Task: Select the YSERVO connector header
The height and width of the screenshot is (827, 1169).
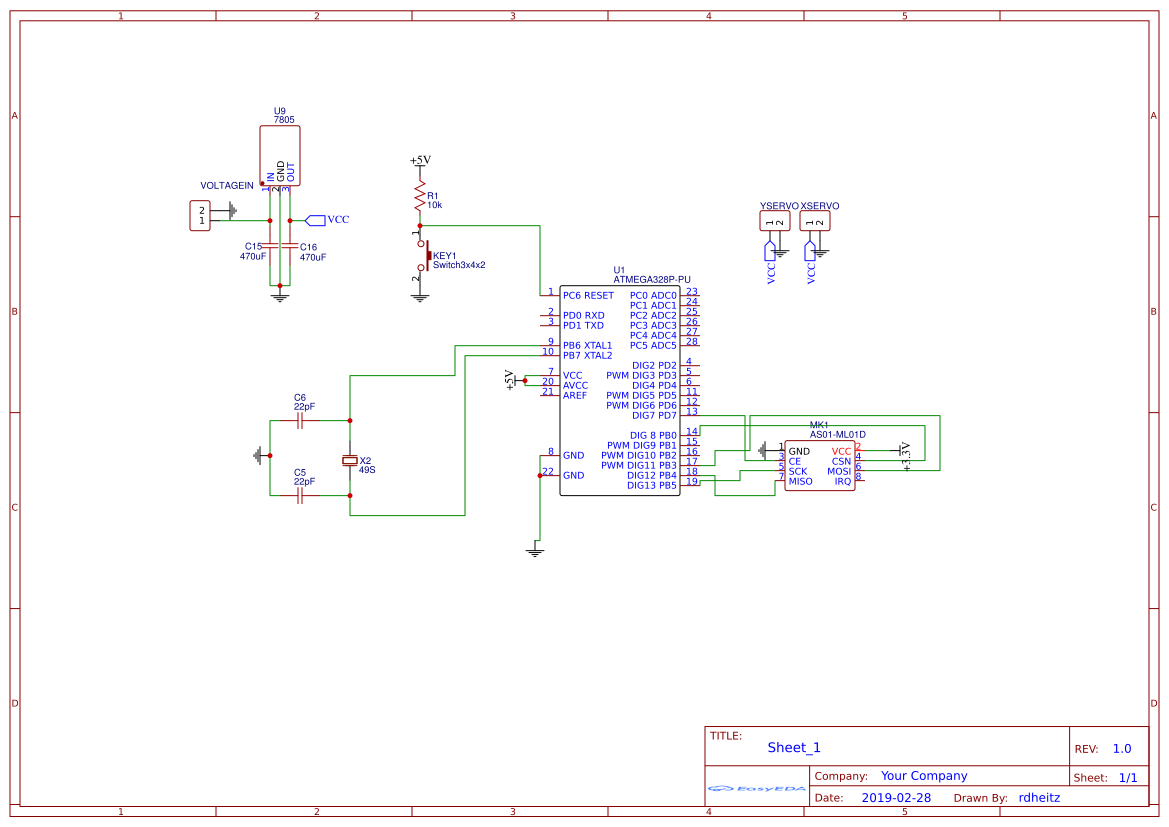Action: click(x=773, y=218)
